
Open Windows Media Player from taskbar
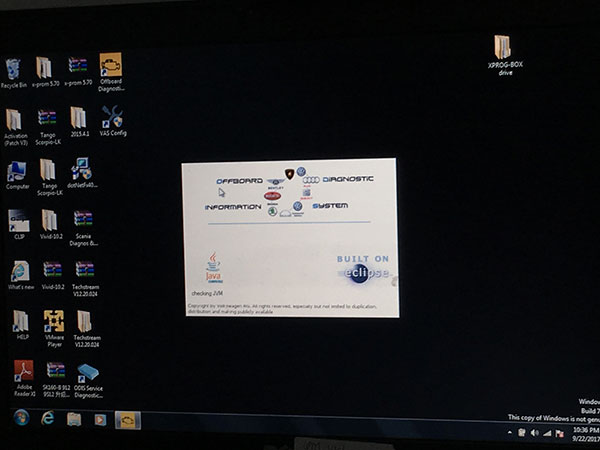(100, 420)
